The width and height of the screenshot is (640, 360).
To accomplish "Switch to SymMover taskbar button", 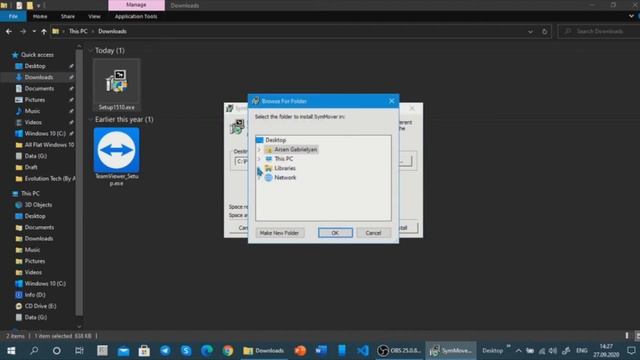I will point(451,351).
